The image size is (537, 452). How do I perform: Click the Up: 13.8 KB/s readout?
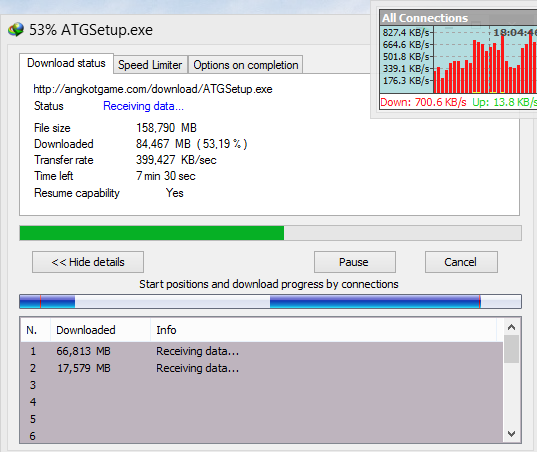(x=504, y=102)
